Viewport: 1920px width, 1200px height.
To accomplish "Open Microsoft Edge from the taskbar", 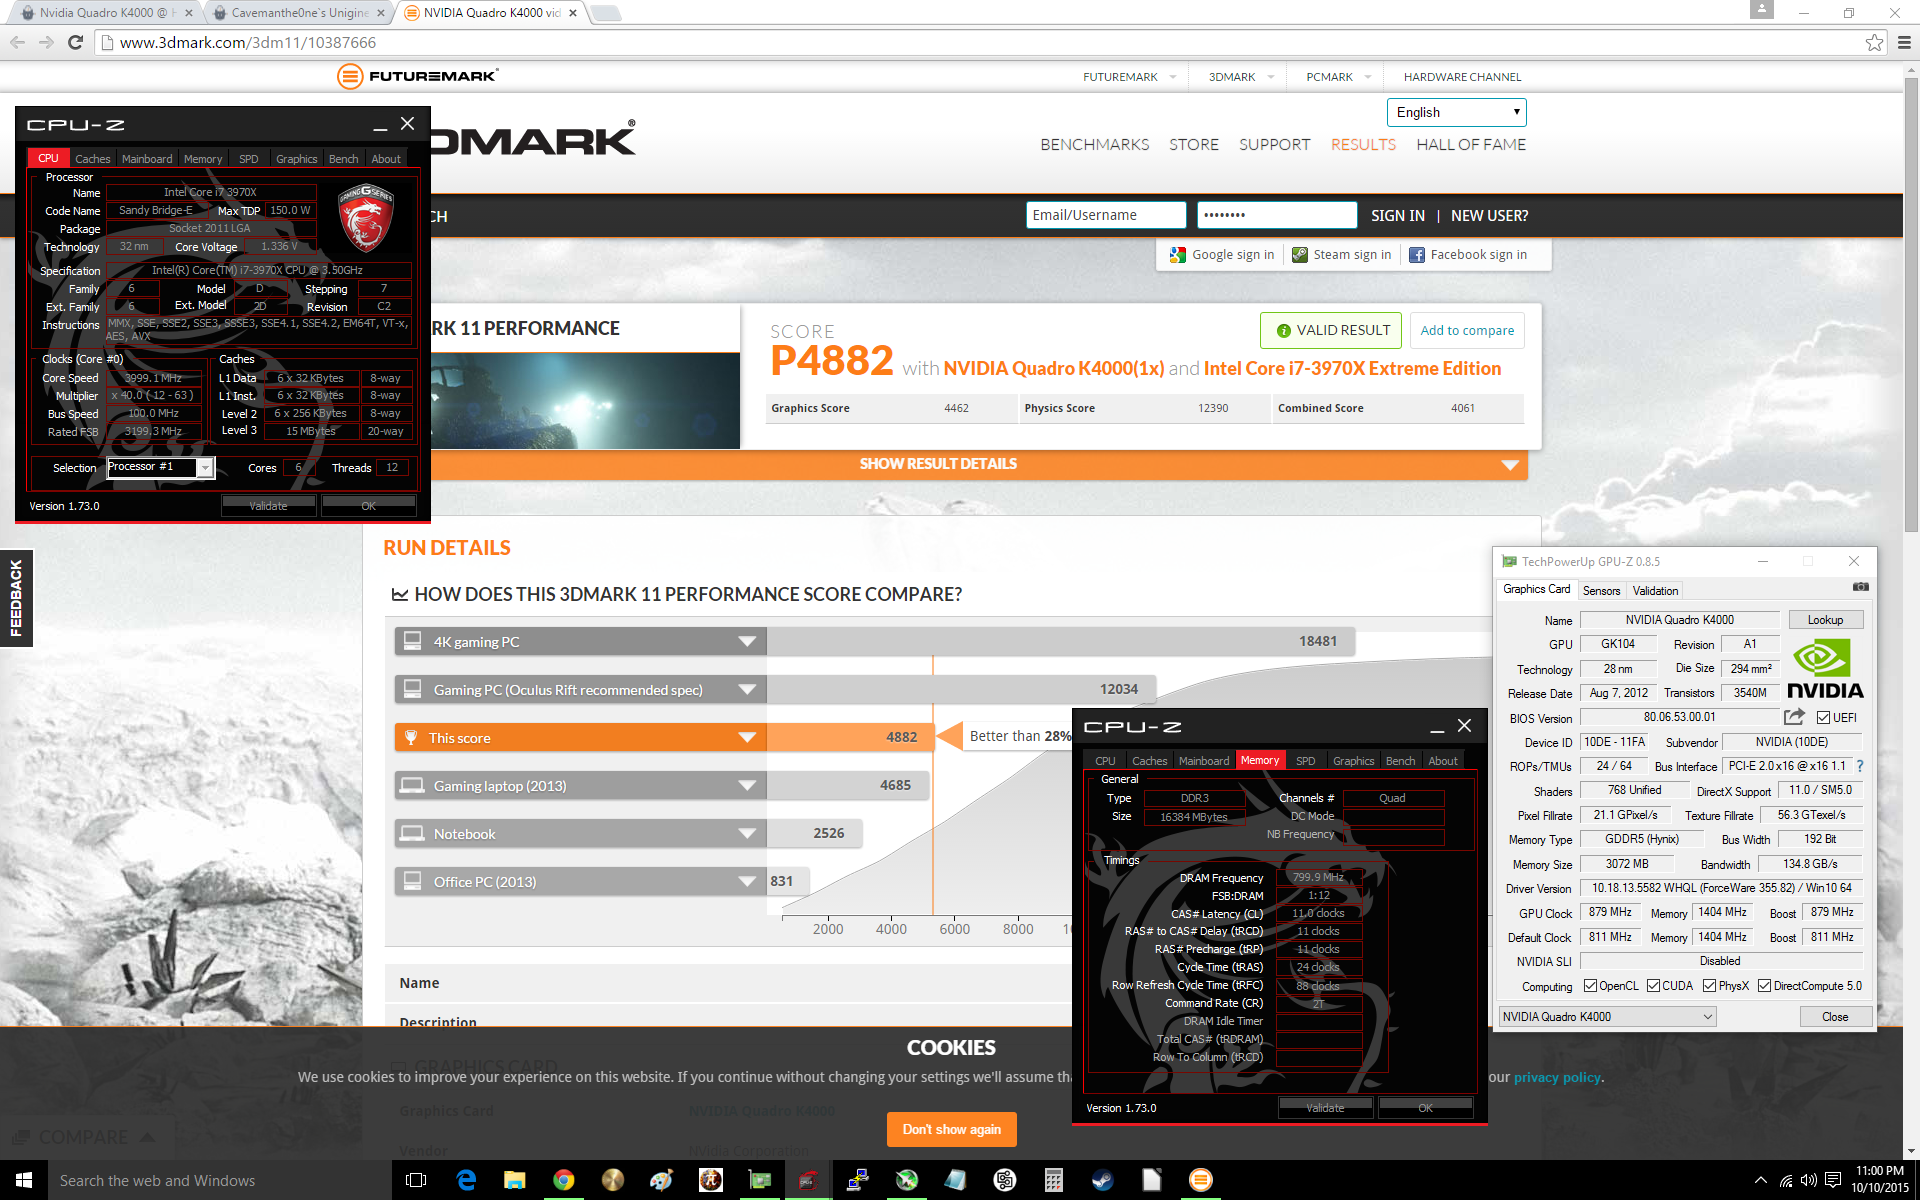I will point(466,1180).
